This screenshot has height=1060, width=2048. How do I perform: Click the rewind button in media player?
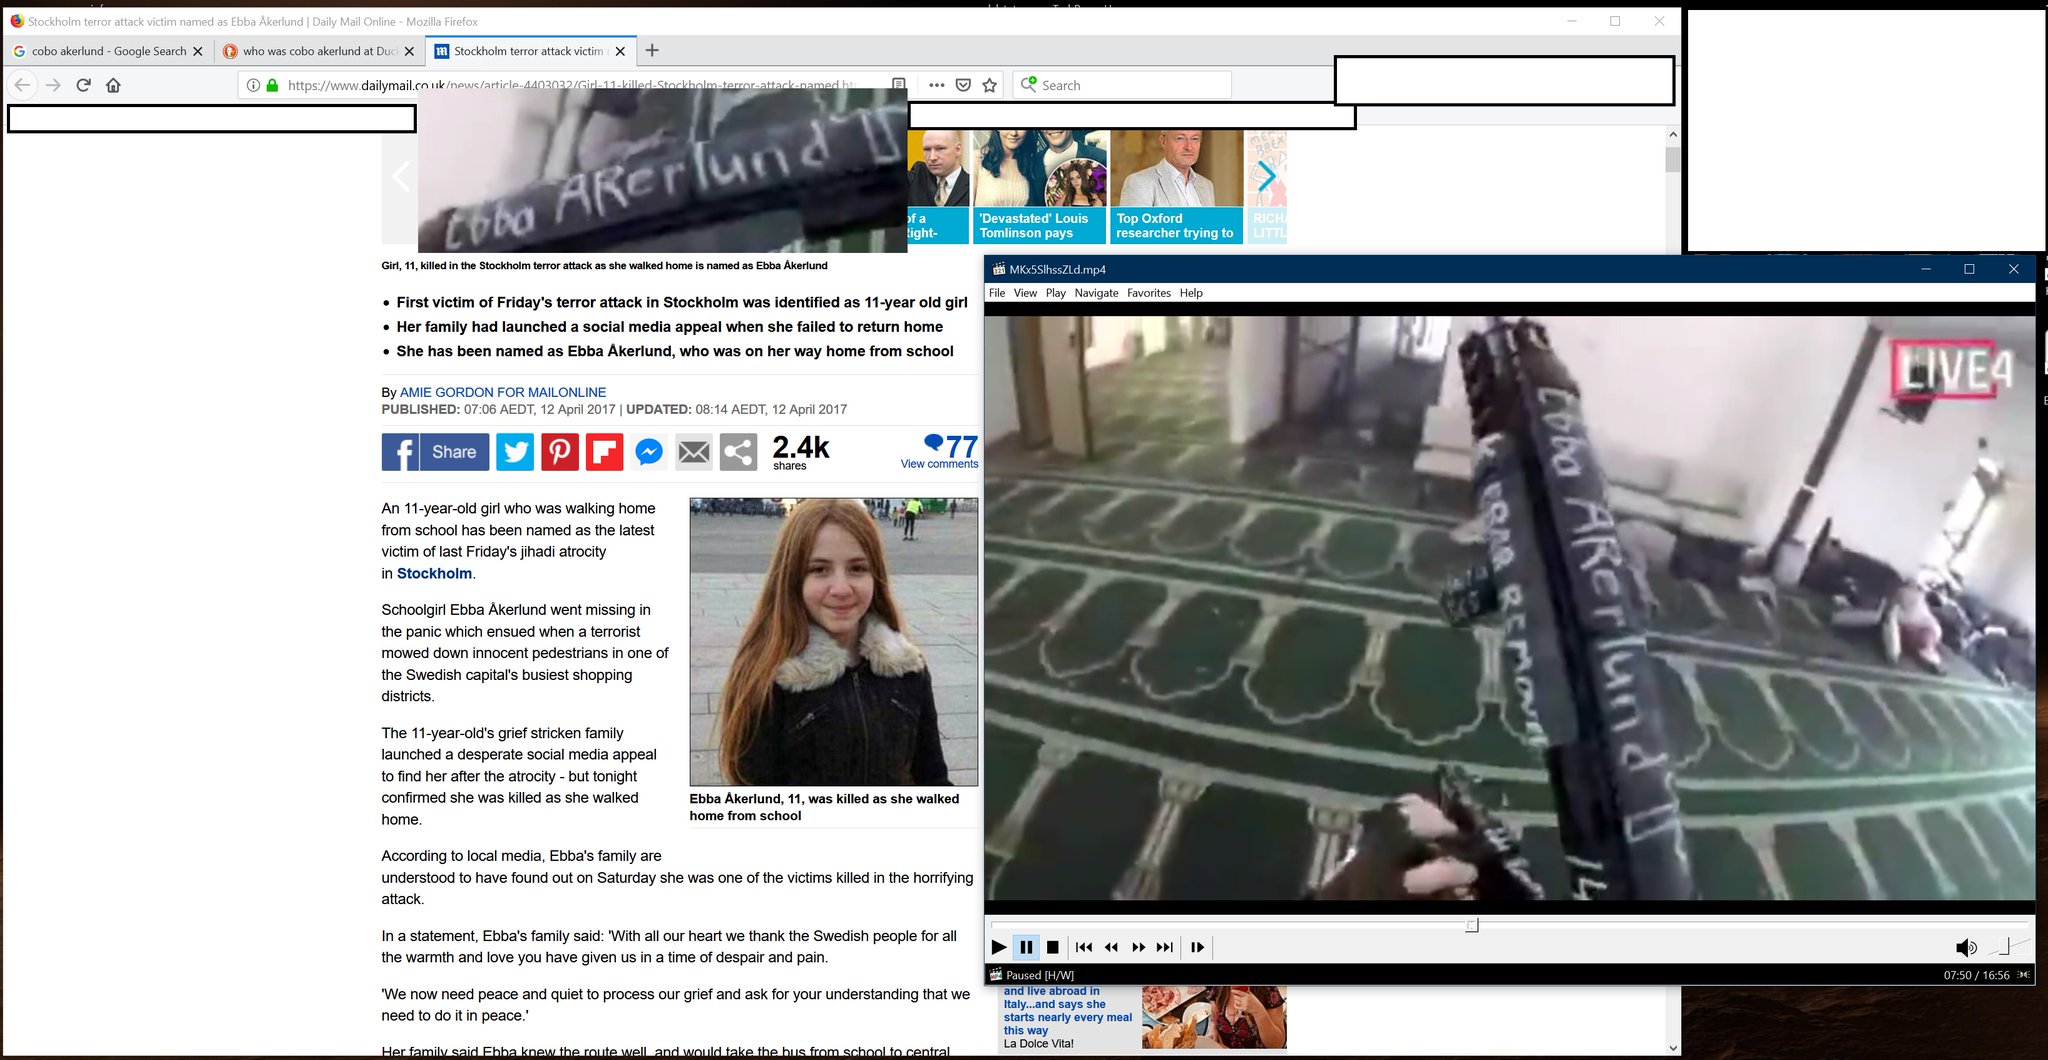click(1111, 947)
